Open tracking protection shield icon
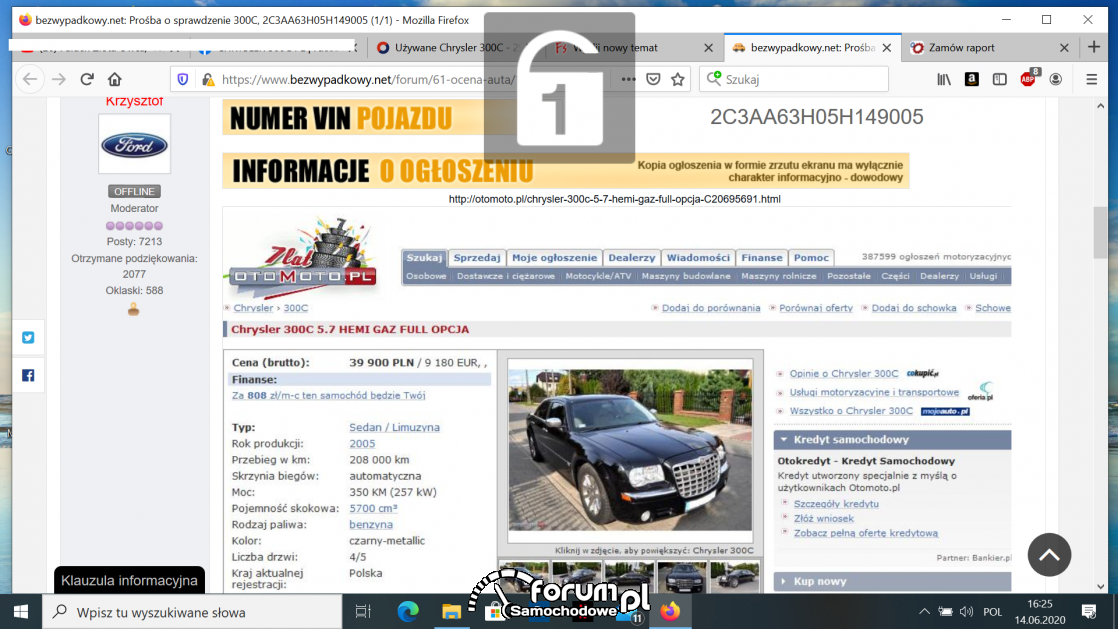The height and width of the screenshot is (629, 1118). click(183, 79)
